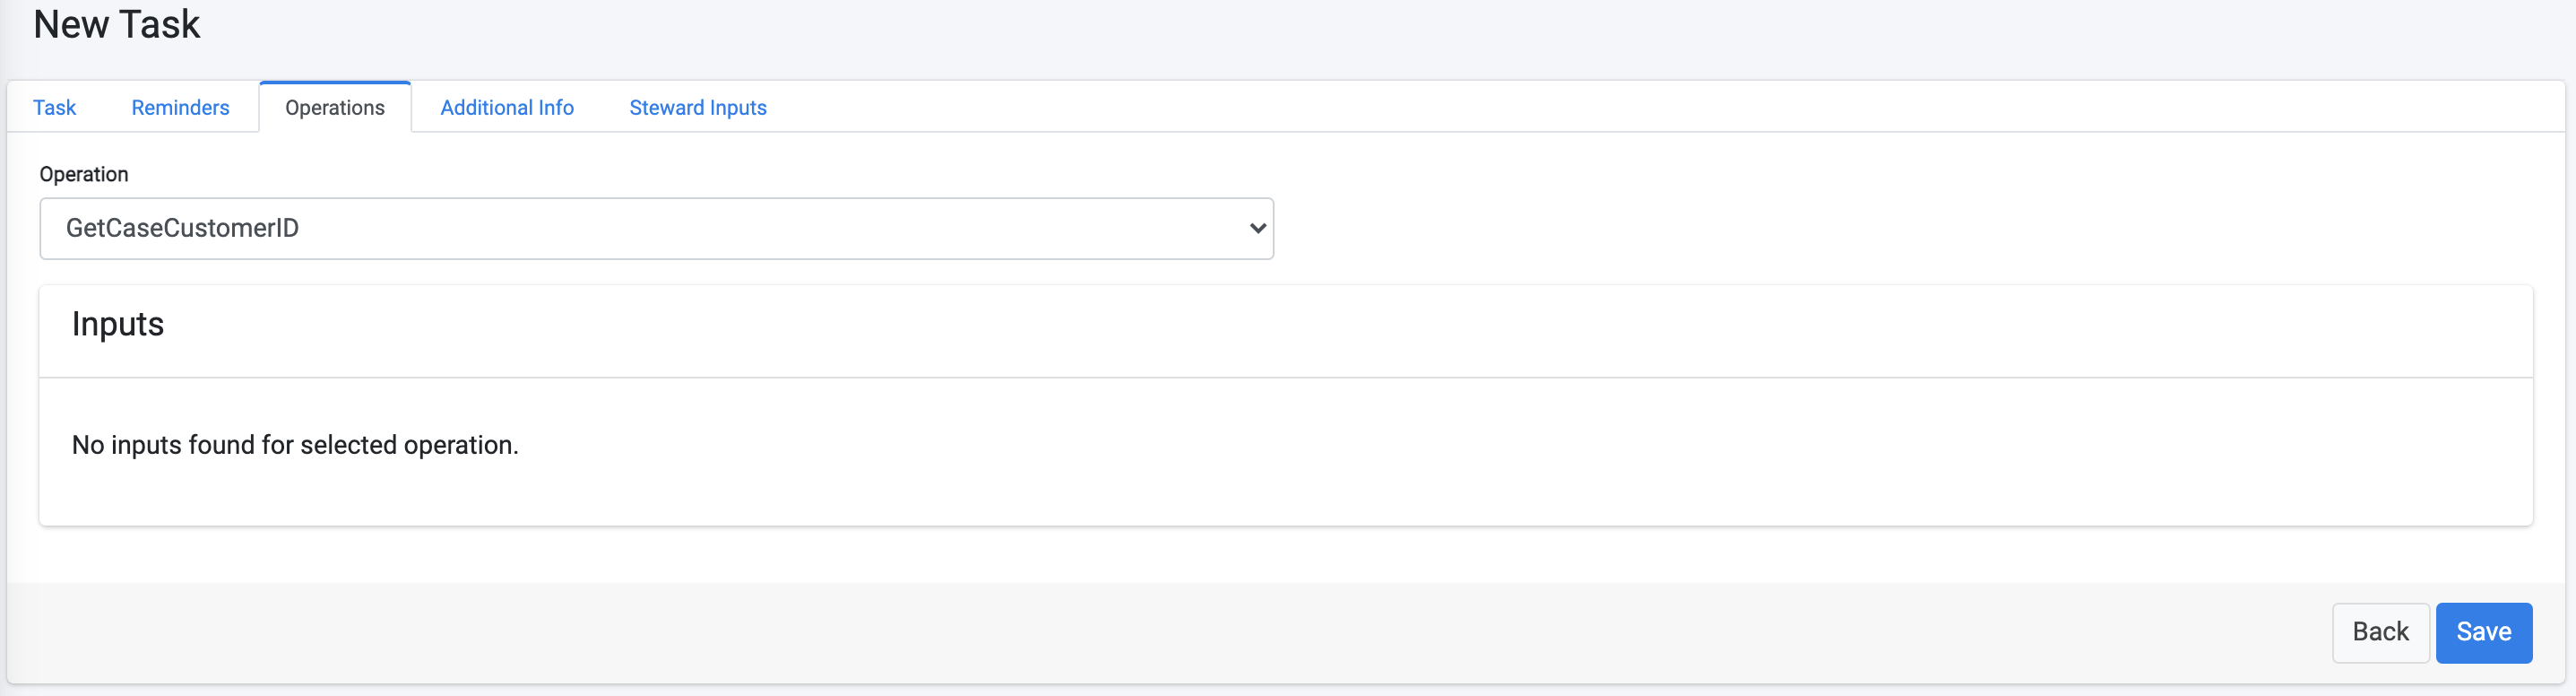Click the Inputs section header
This screenshot has width=2576, height=696.
(x=117, y=324)
